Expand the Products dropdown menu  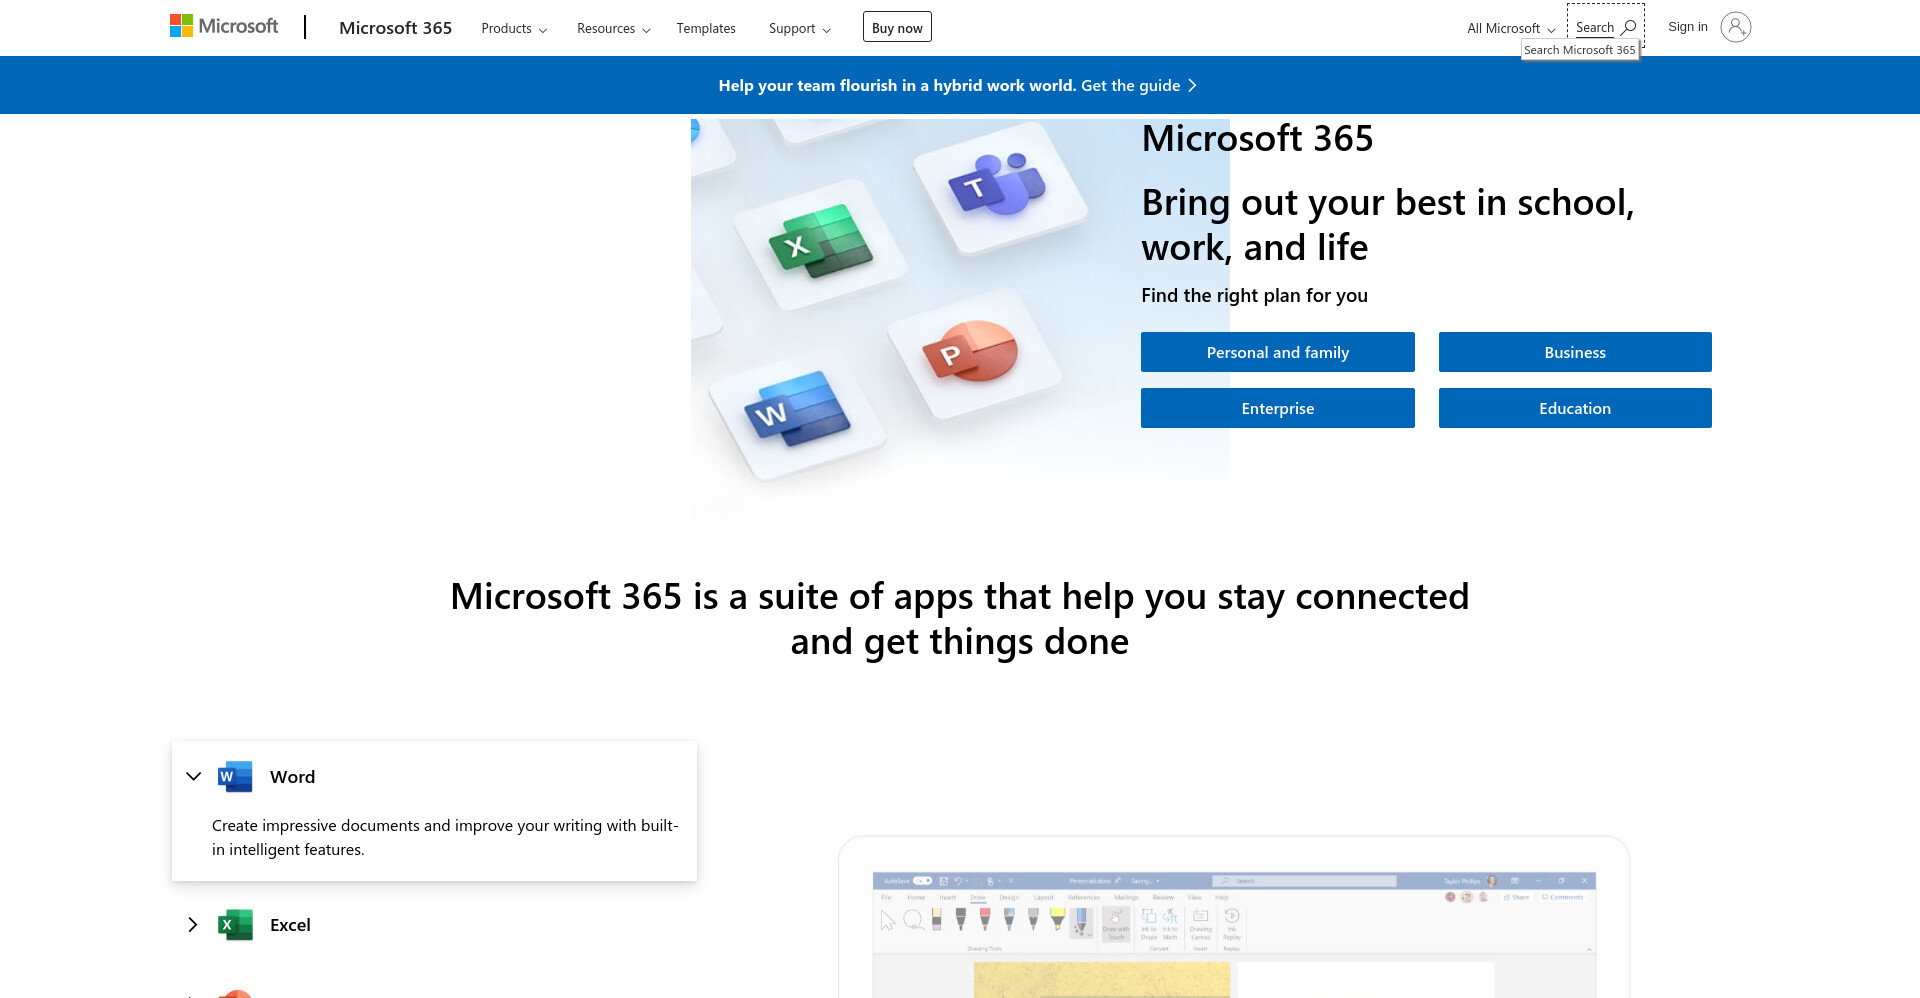click(x=514, y=28)
